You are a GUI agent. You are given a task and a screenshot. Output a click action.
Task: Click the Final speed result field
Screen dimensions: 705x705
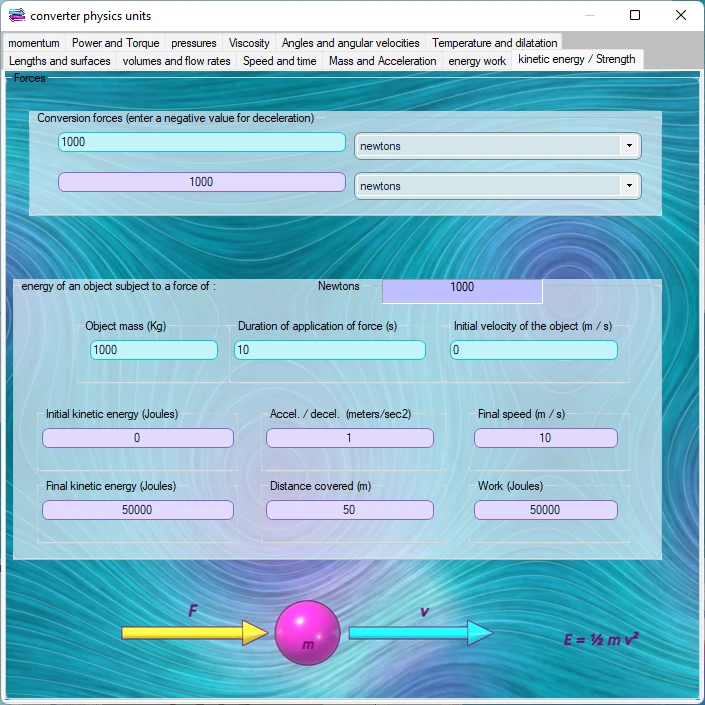click(x=546, y=438)
